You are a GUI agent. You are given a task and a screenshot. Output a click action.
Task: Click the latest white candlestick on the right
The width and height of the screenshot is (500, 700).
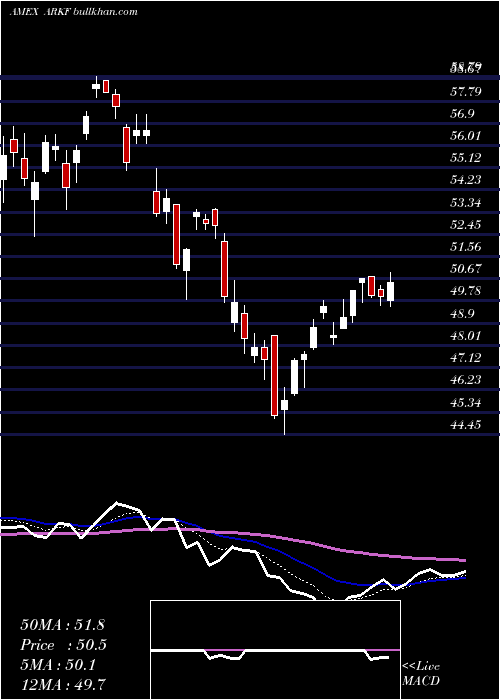(391, 289)
